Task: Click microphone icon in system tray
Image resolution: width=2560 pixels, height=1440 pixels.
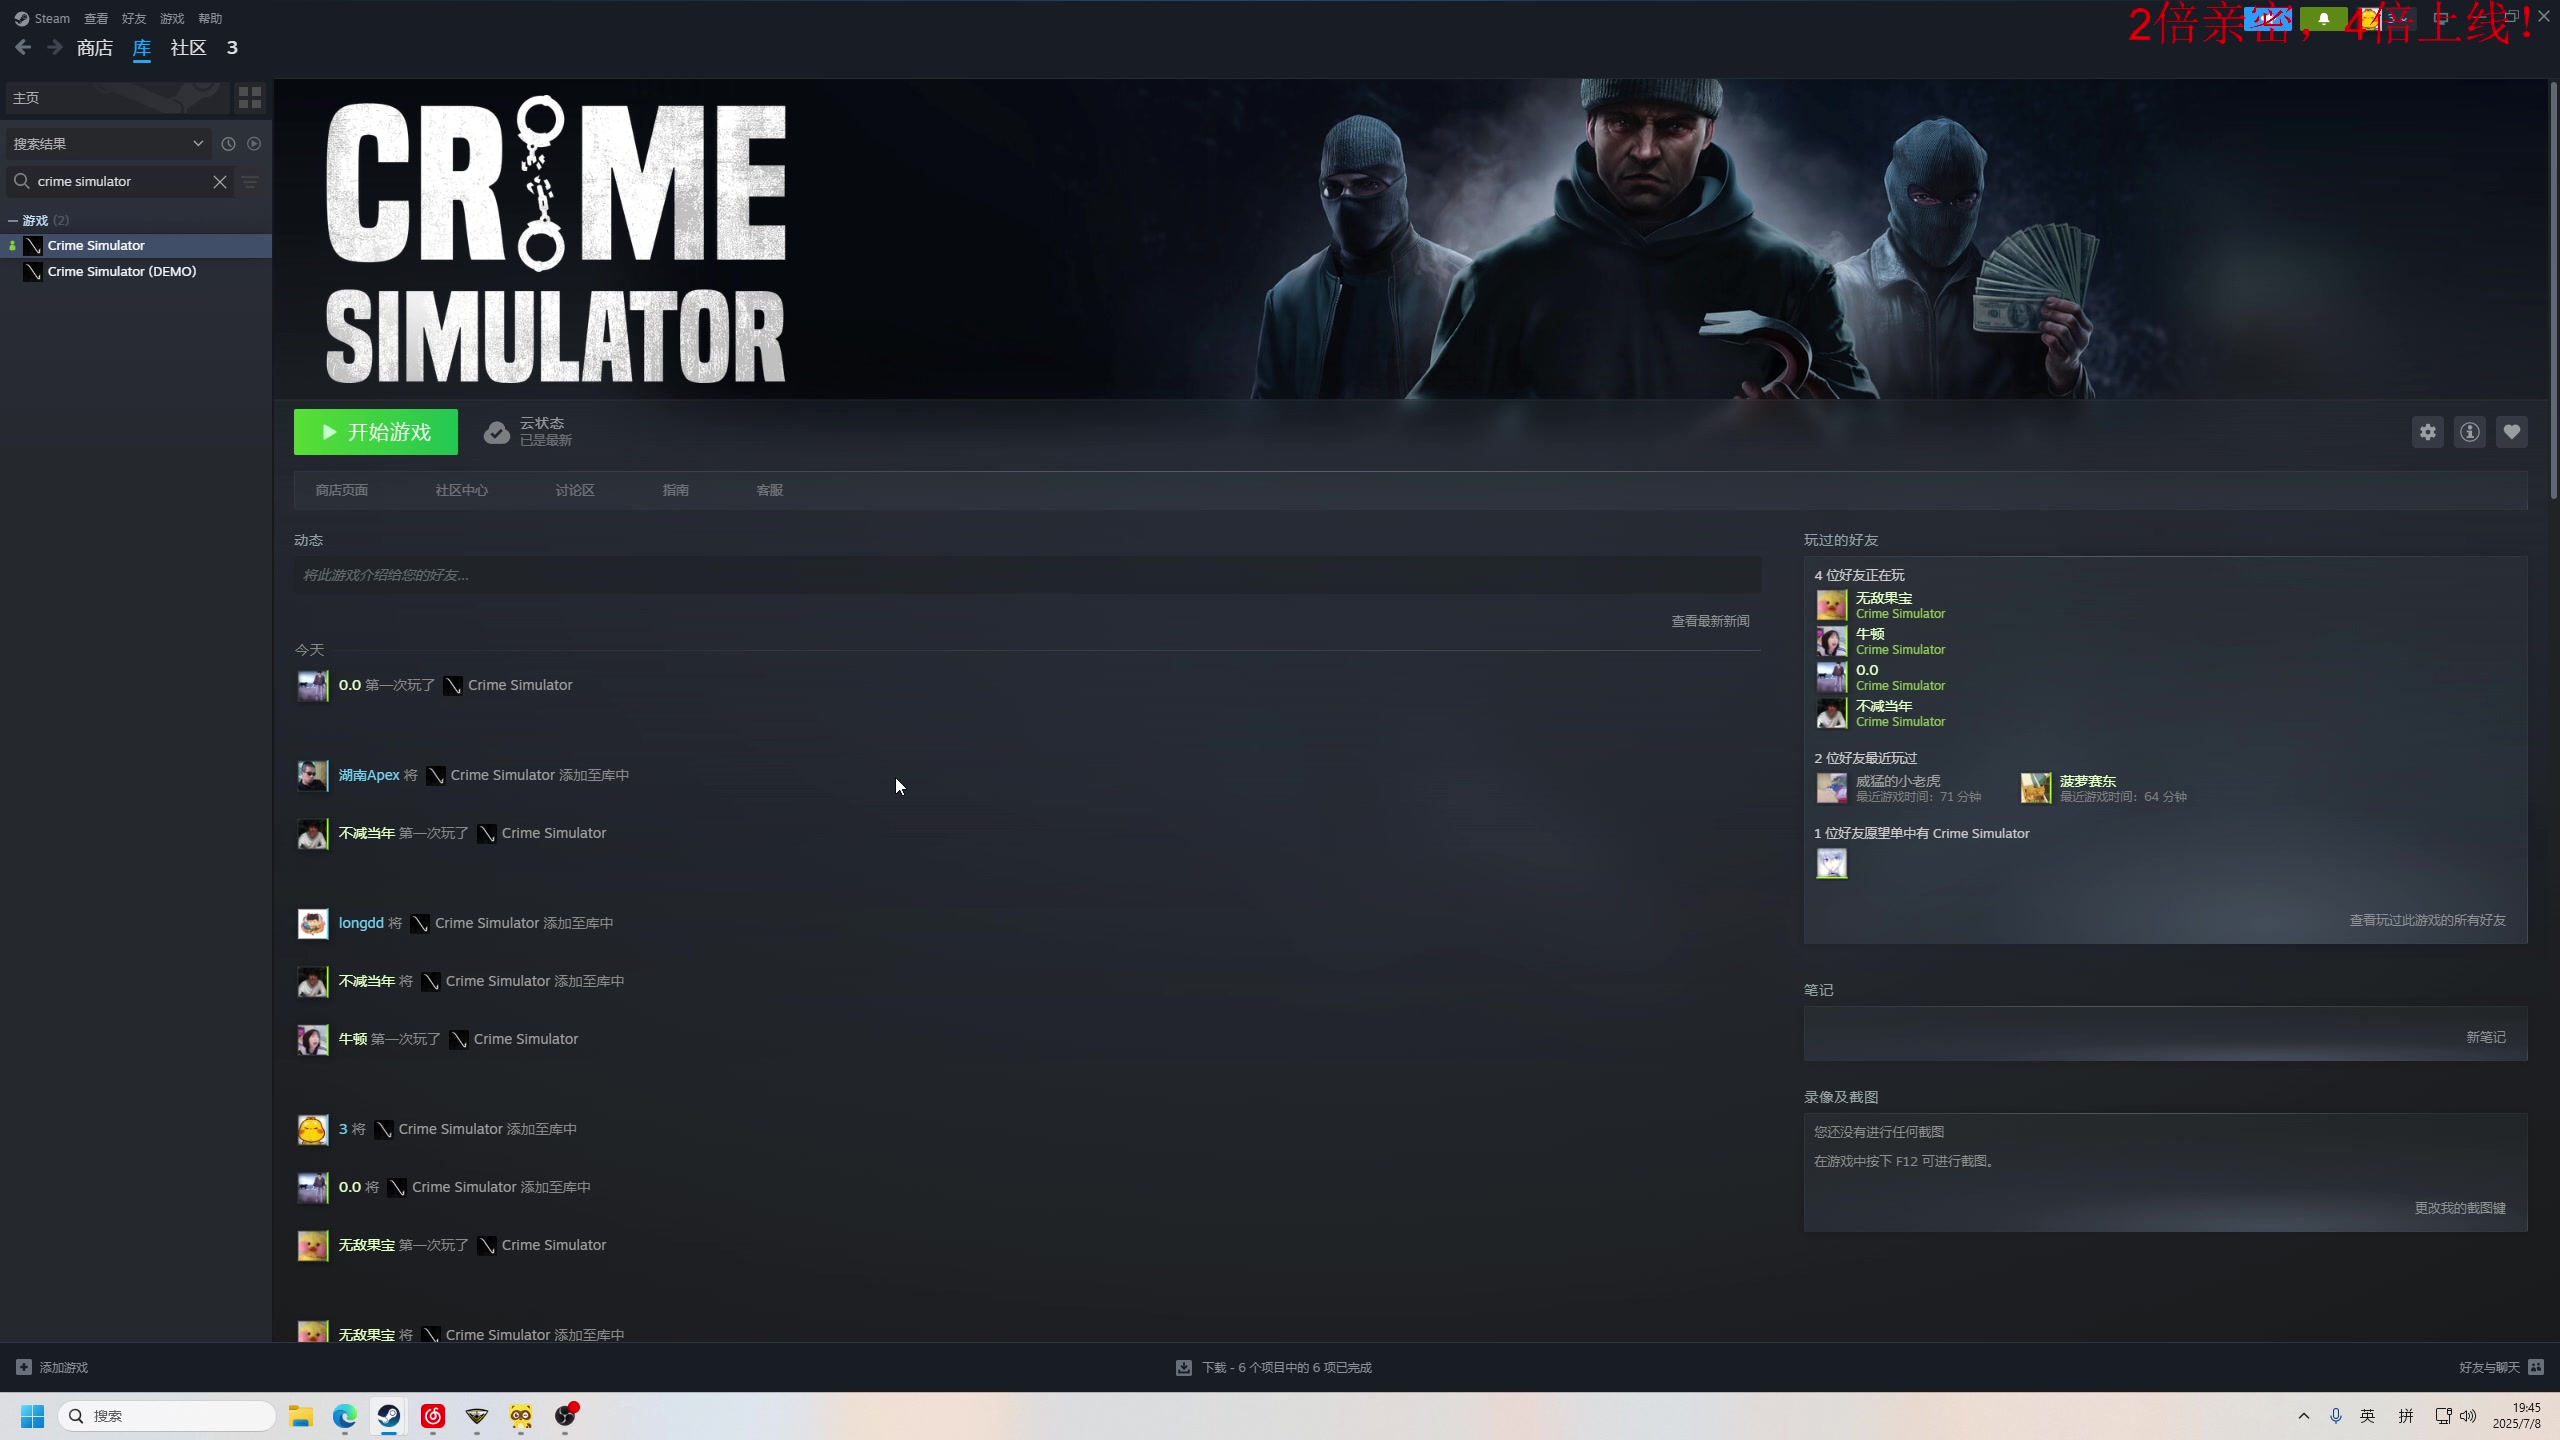Action: tap(2336, 1416)
